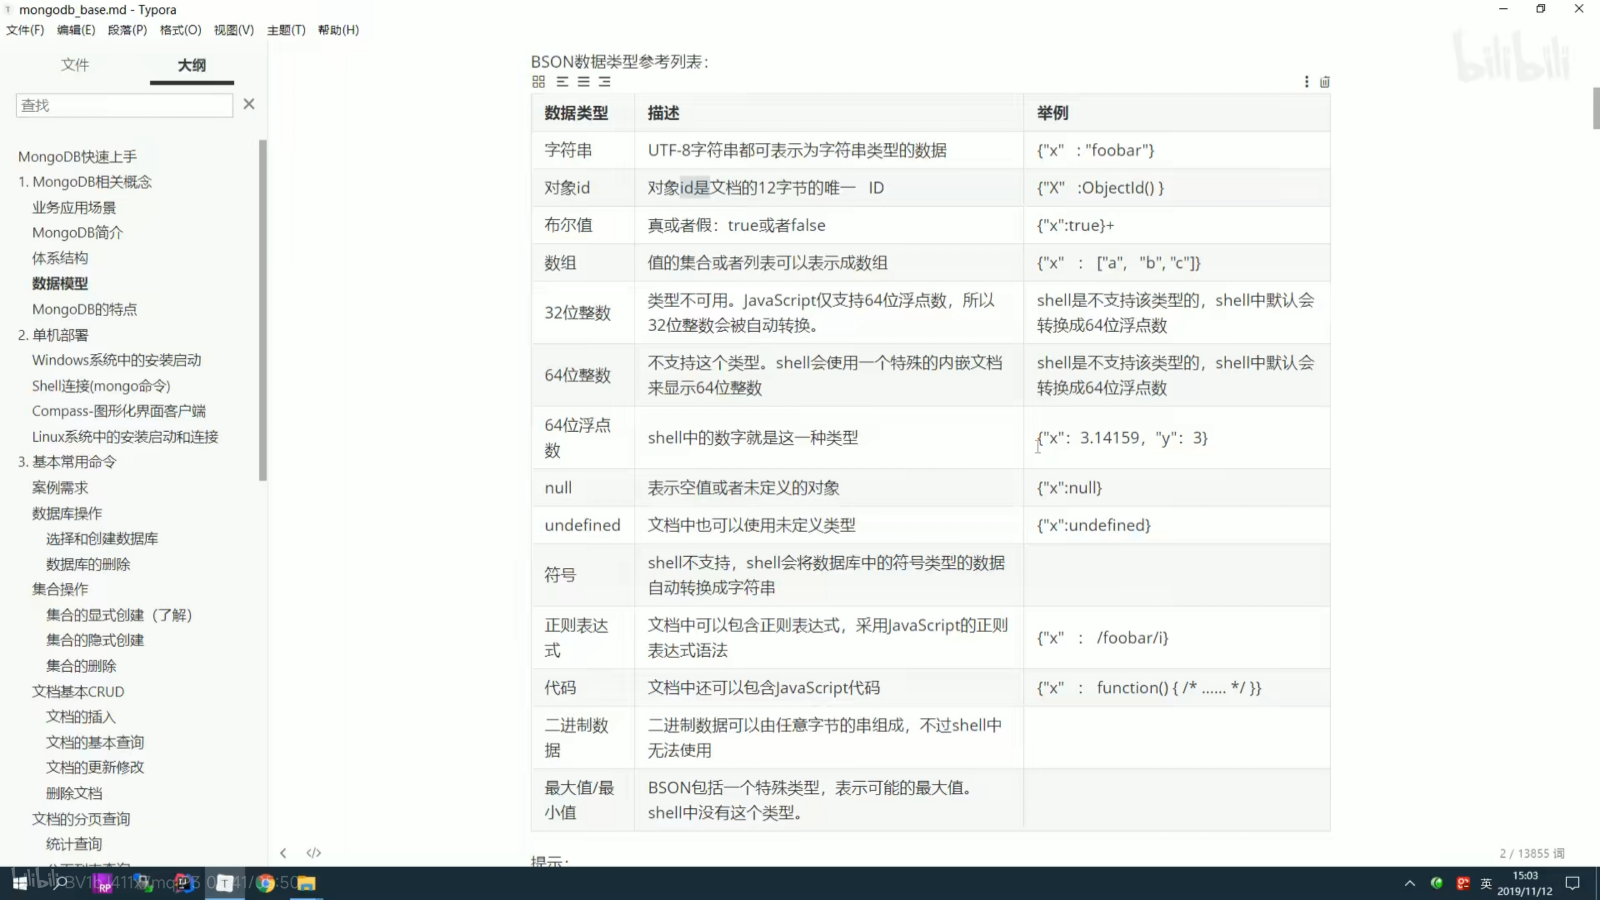Open the table's more options menu

coord(1306,82)
